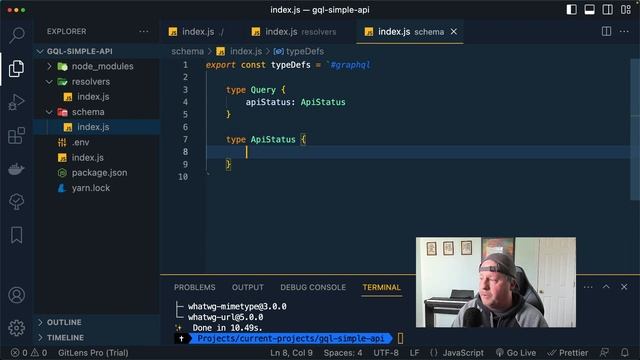Click Prettier in status bar

tap(568, 353)
